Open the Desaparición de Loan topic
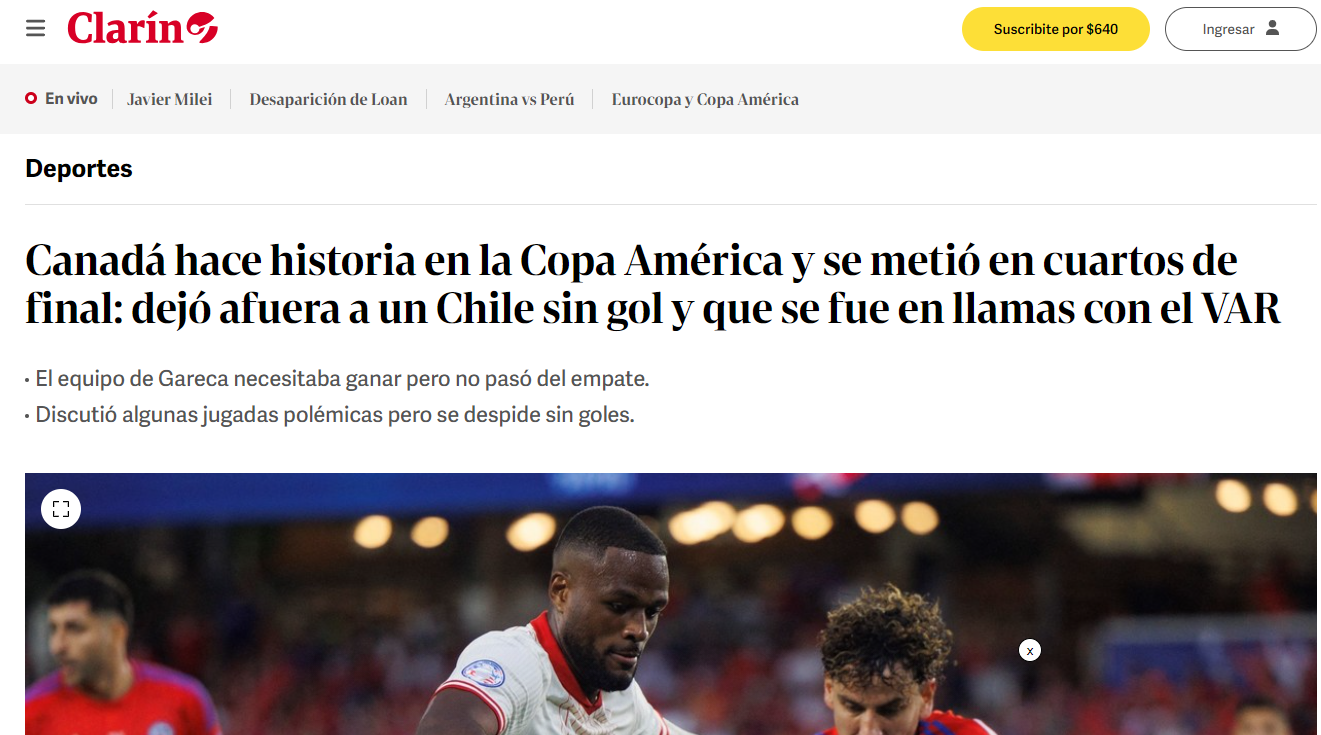This screenshot has width=1321, height=735. pos(328,99)
